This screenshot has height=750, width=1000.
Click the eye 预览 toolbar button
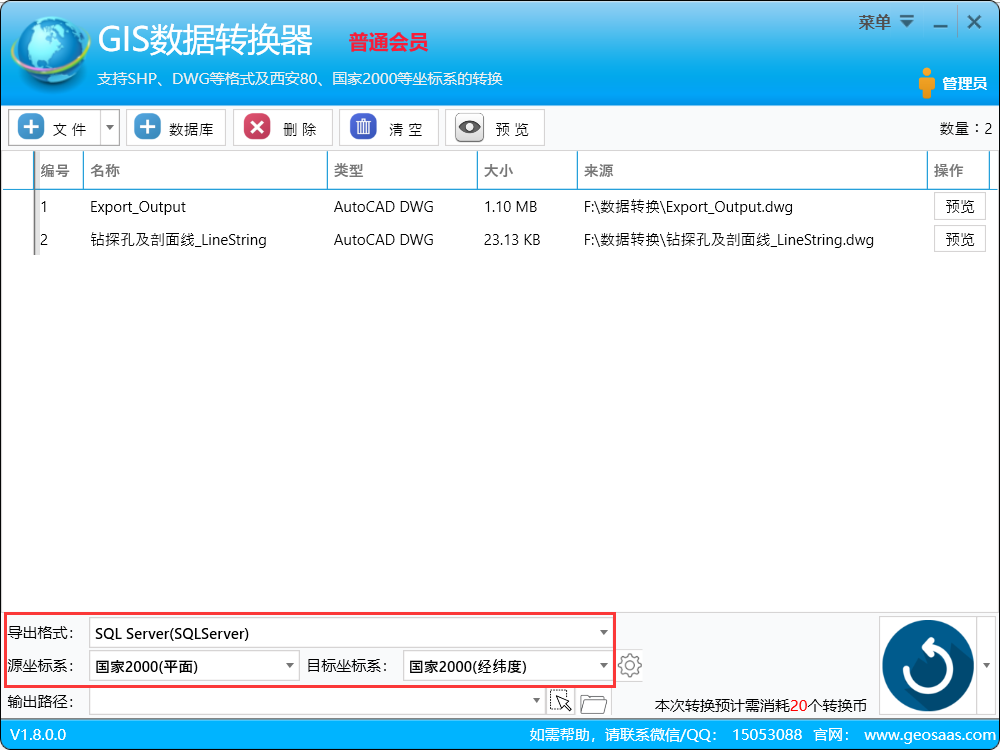point(494,128)
